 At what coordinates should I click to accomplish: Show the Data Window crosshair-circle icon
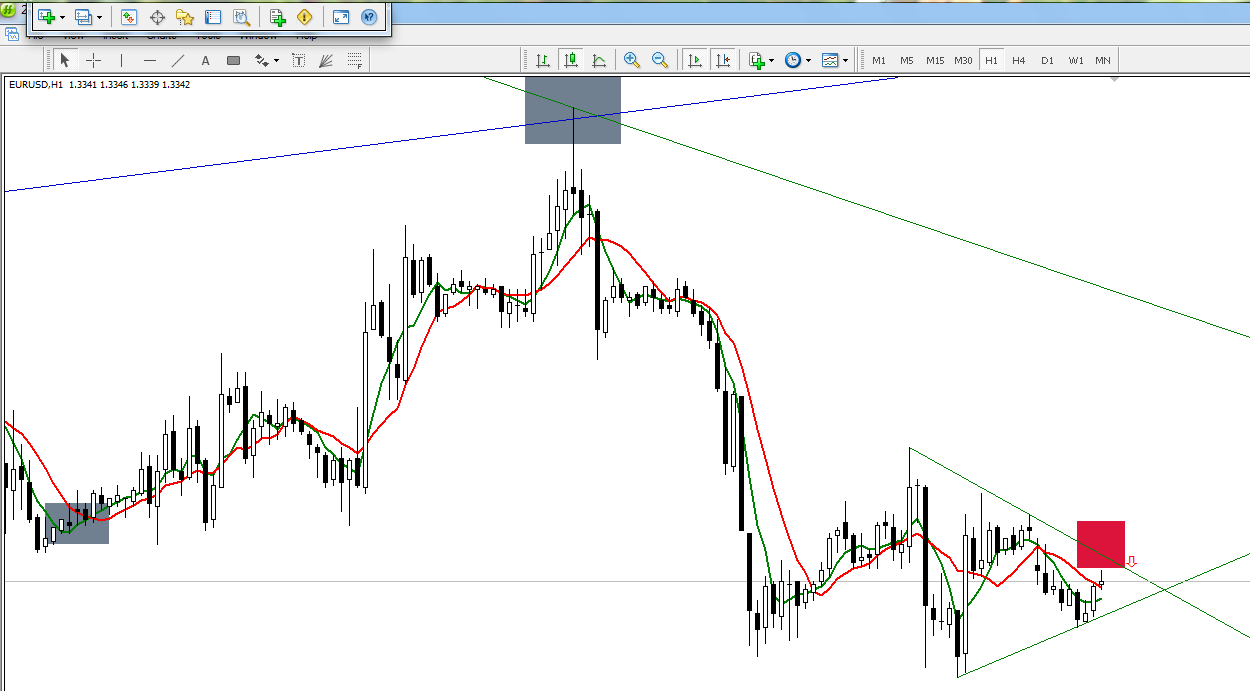click(157, 17)
